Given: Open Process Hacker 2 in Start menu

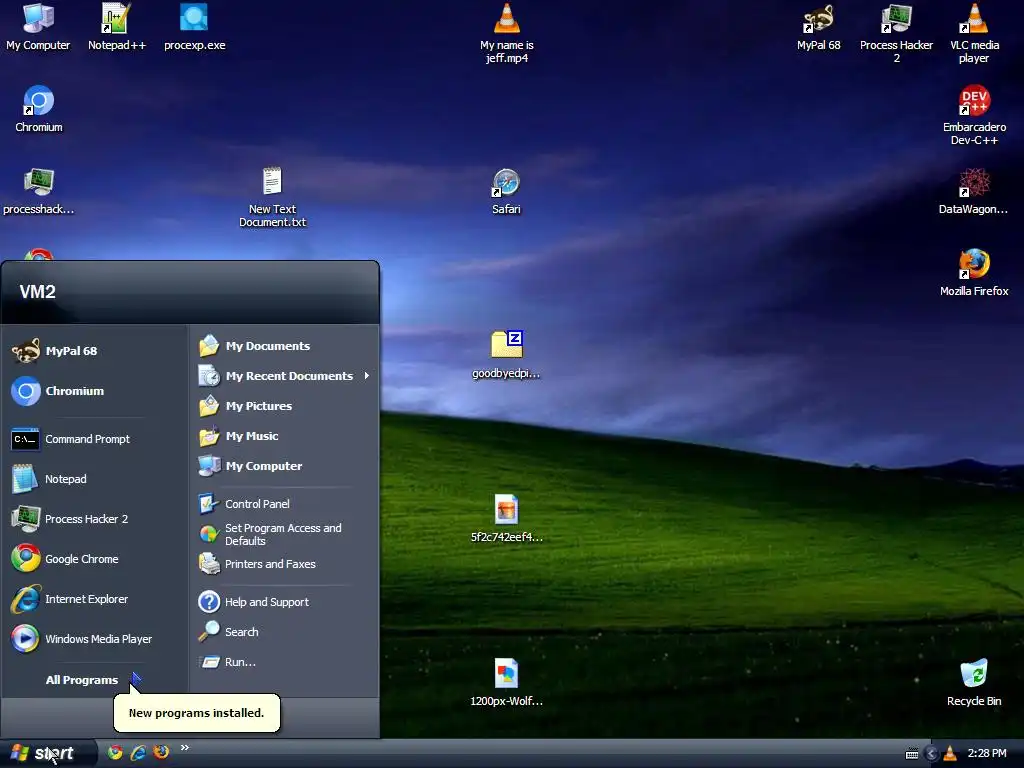Looking at the screenshot, I should click(94, 519).
